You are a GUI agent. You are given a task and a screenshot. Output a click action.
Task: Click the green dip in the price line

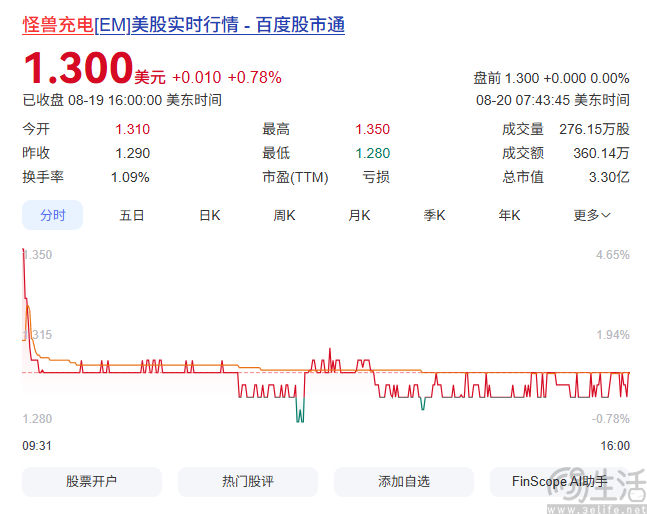tap(300, 410)
